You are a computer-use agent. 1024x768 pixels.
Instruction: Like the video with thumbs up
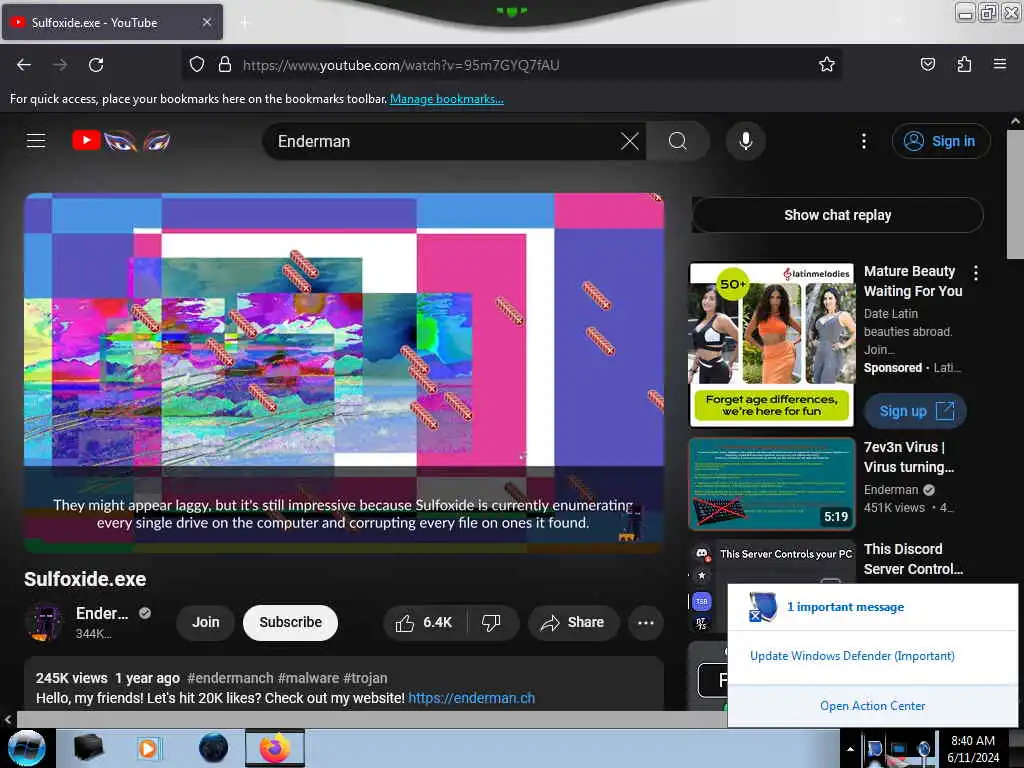[424, 622]
